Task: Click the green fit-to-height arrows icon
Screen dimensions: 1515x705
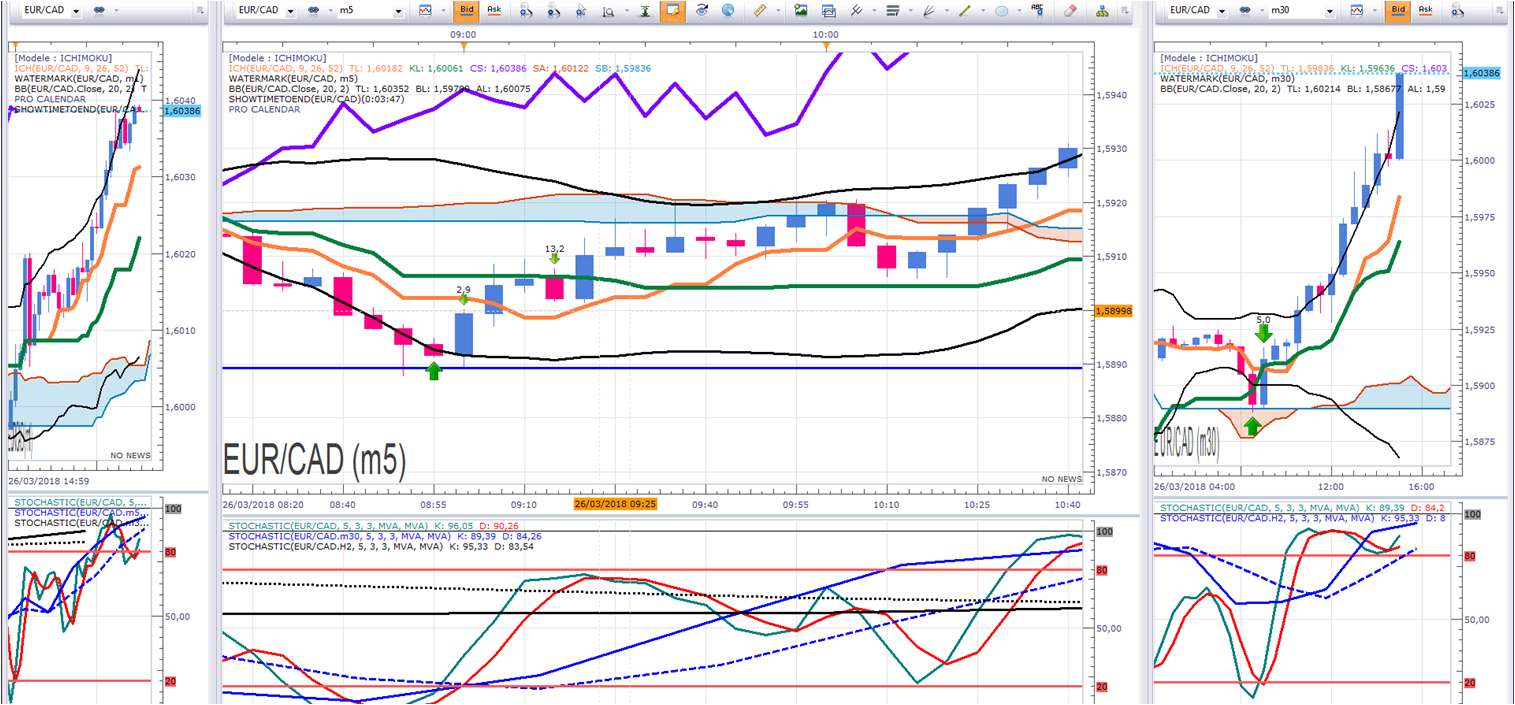Action: click(645, 10)
